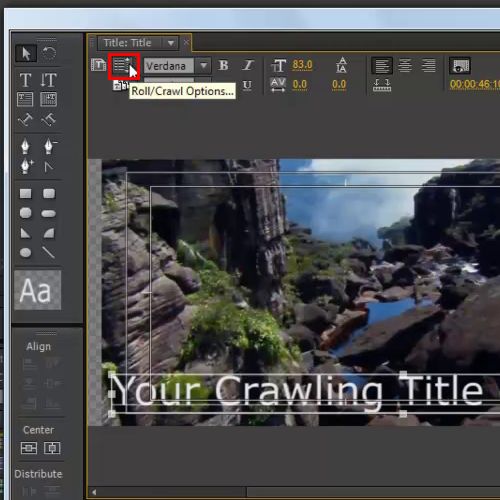Expand the Title panel dropdown arrow
This screenshot has height=500, width=500.
171,43
